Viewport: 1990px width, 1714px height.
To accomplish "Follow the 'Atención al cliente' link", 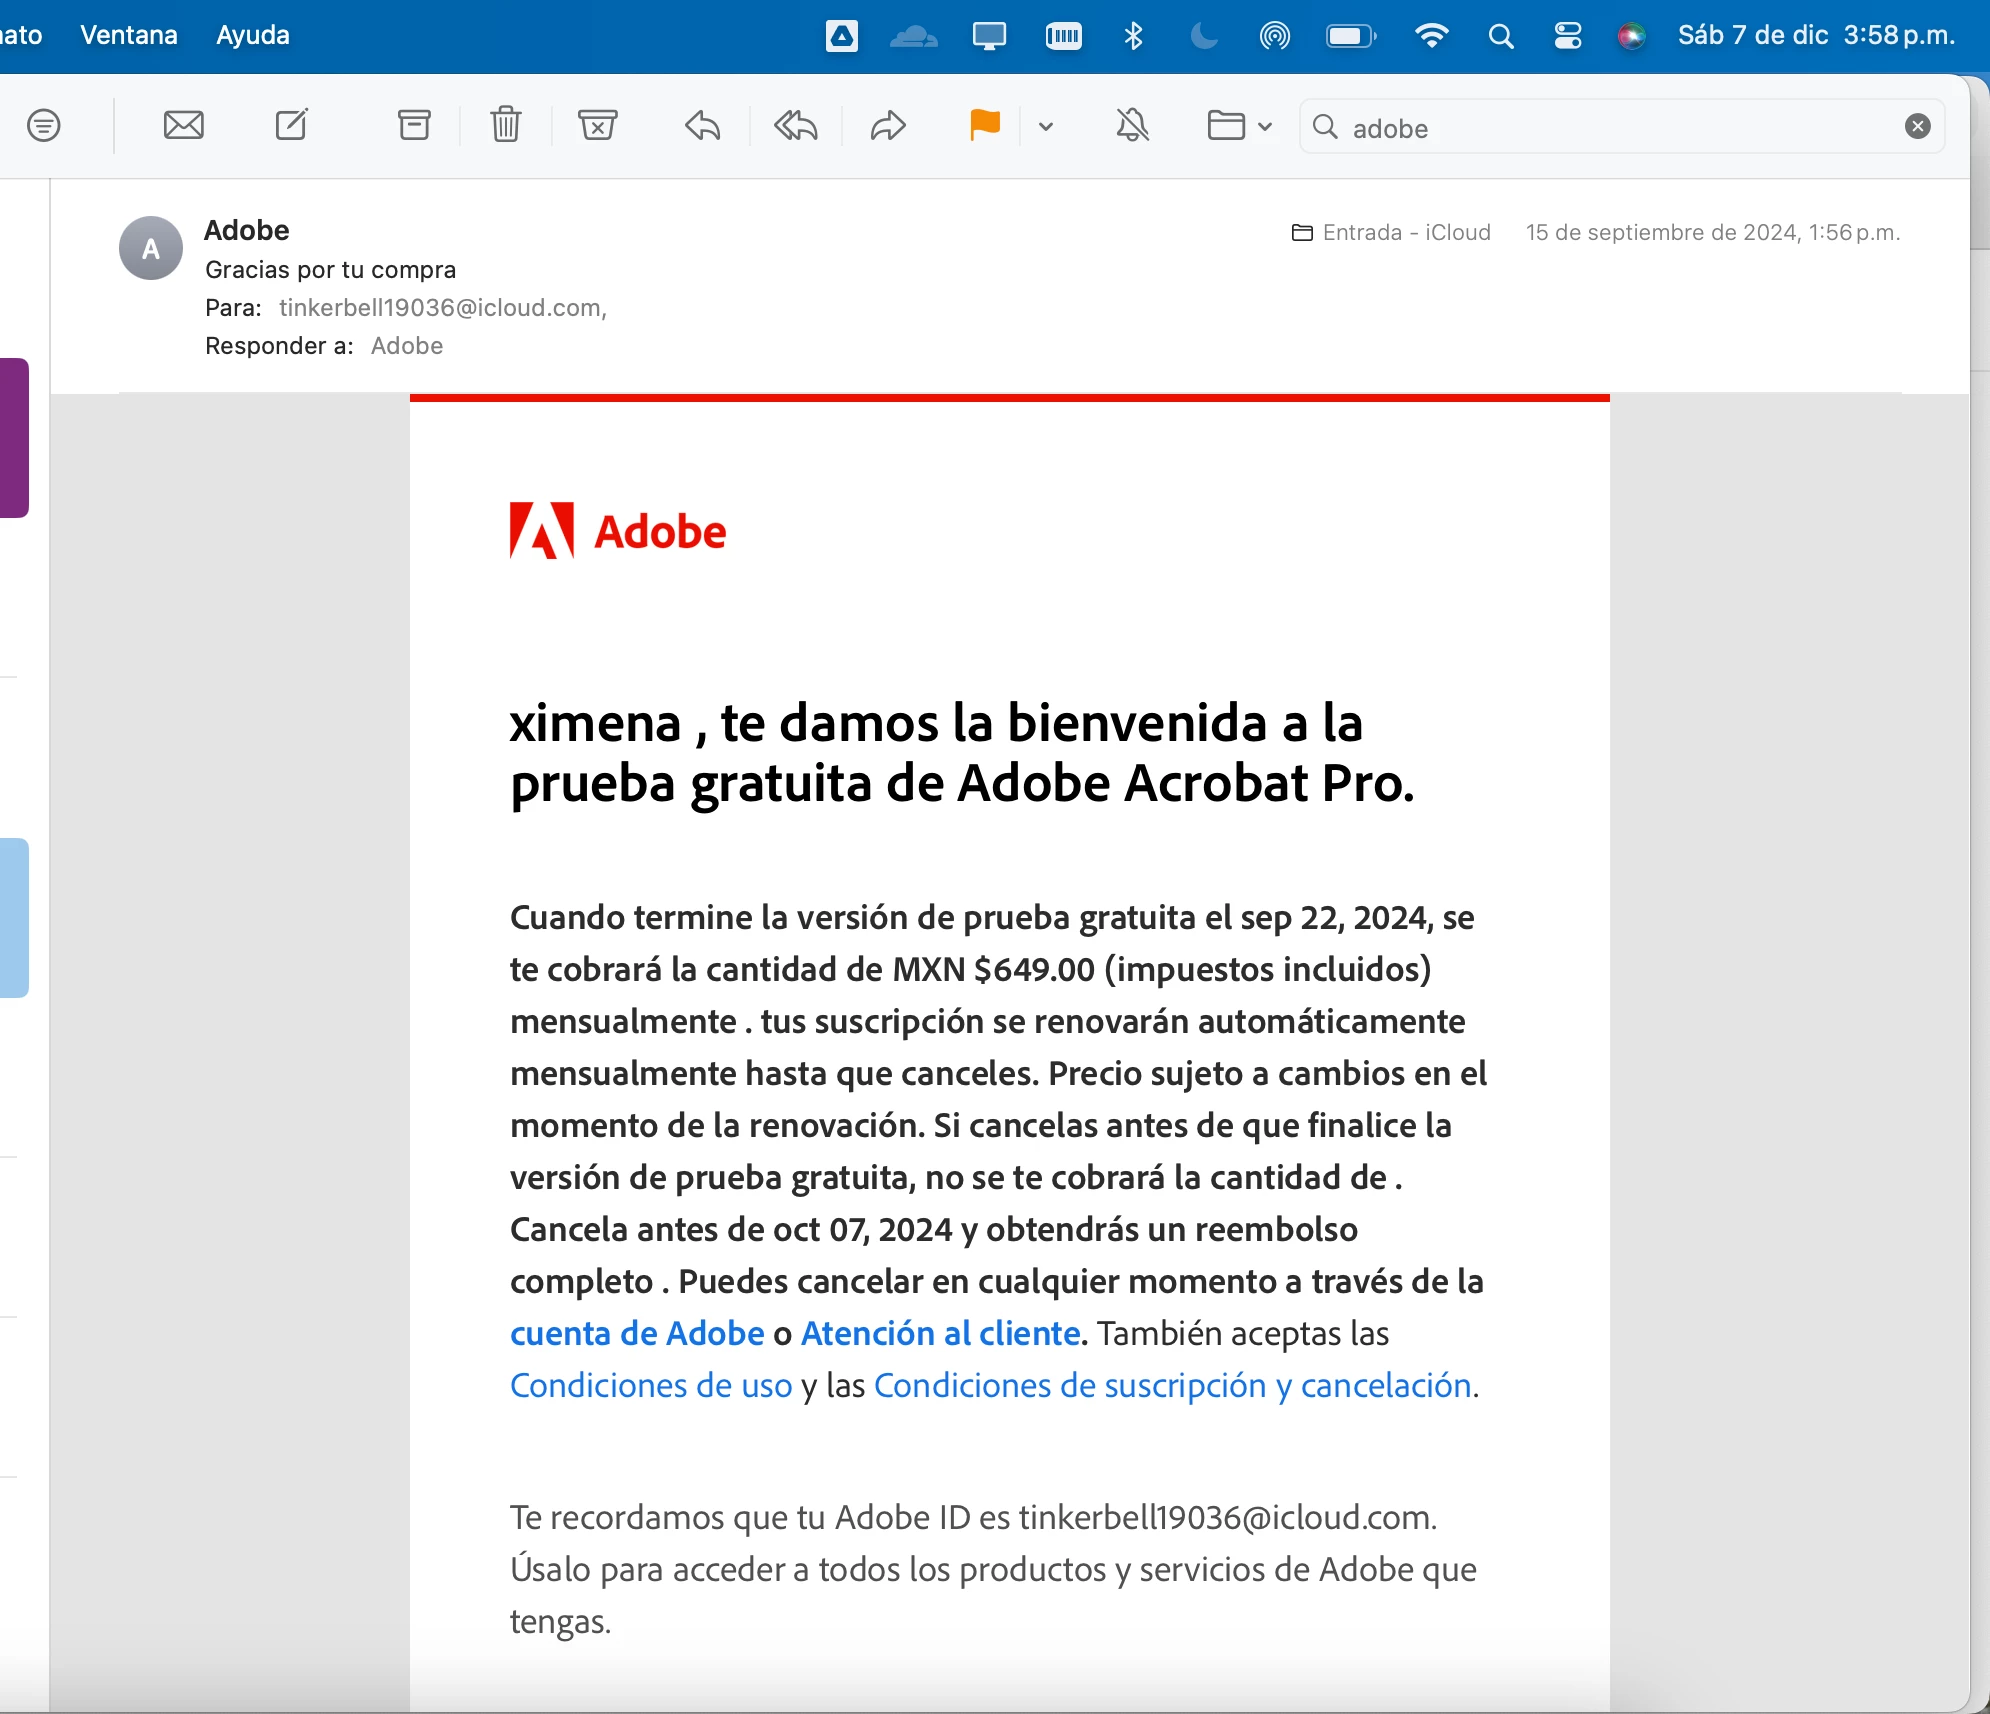I will click(940, 1333).
